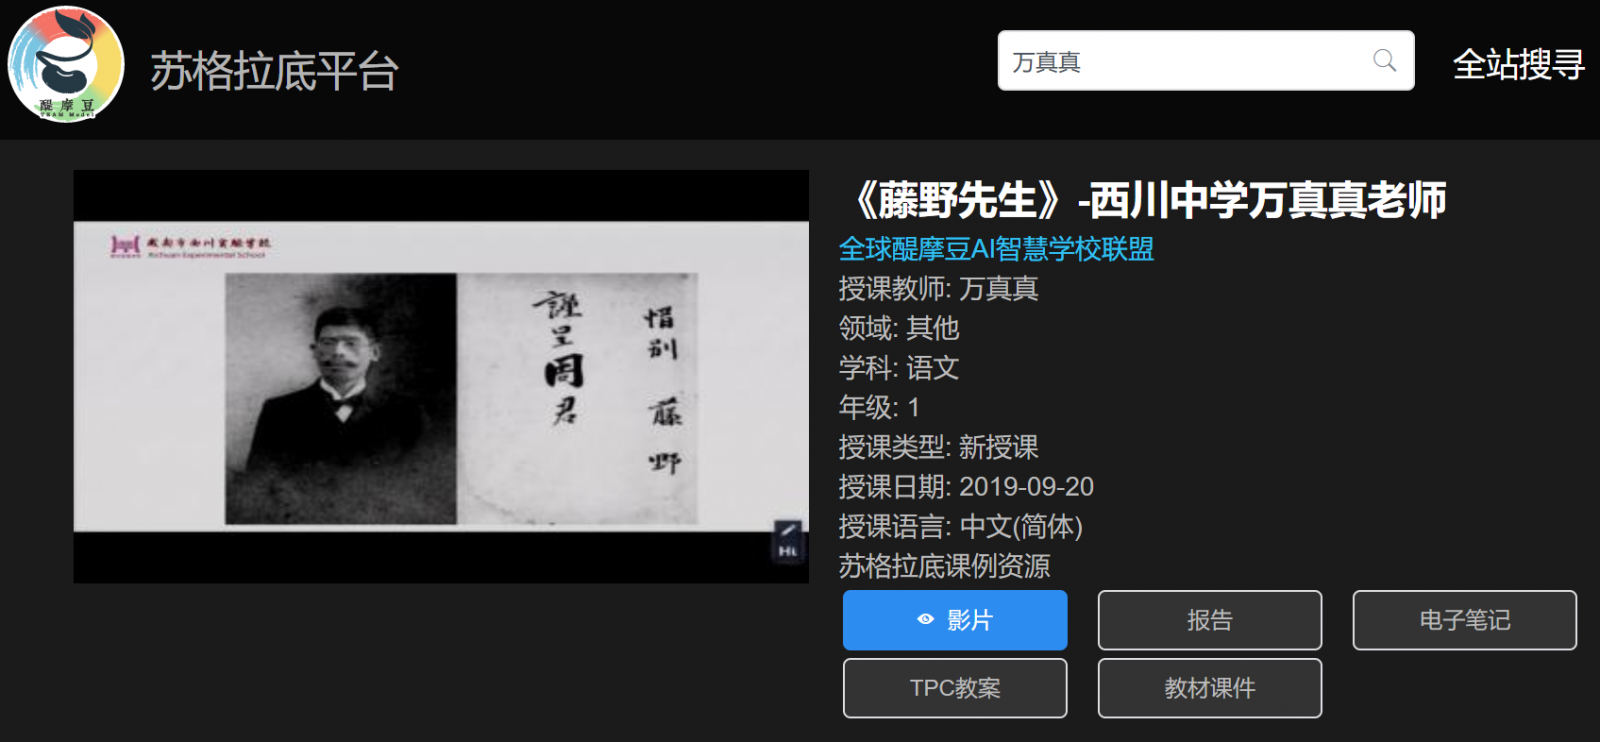Click the search magnifier icon

click(1384, 61)
